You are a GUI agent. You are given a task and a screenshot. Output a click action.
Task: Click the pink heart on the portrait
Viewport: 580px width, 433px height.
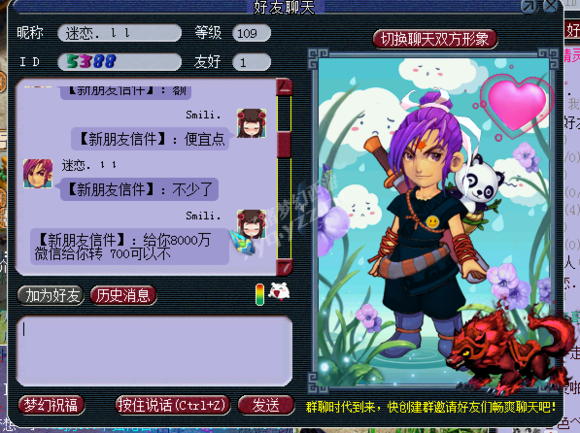[x=517, y=106]
